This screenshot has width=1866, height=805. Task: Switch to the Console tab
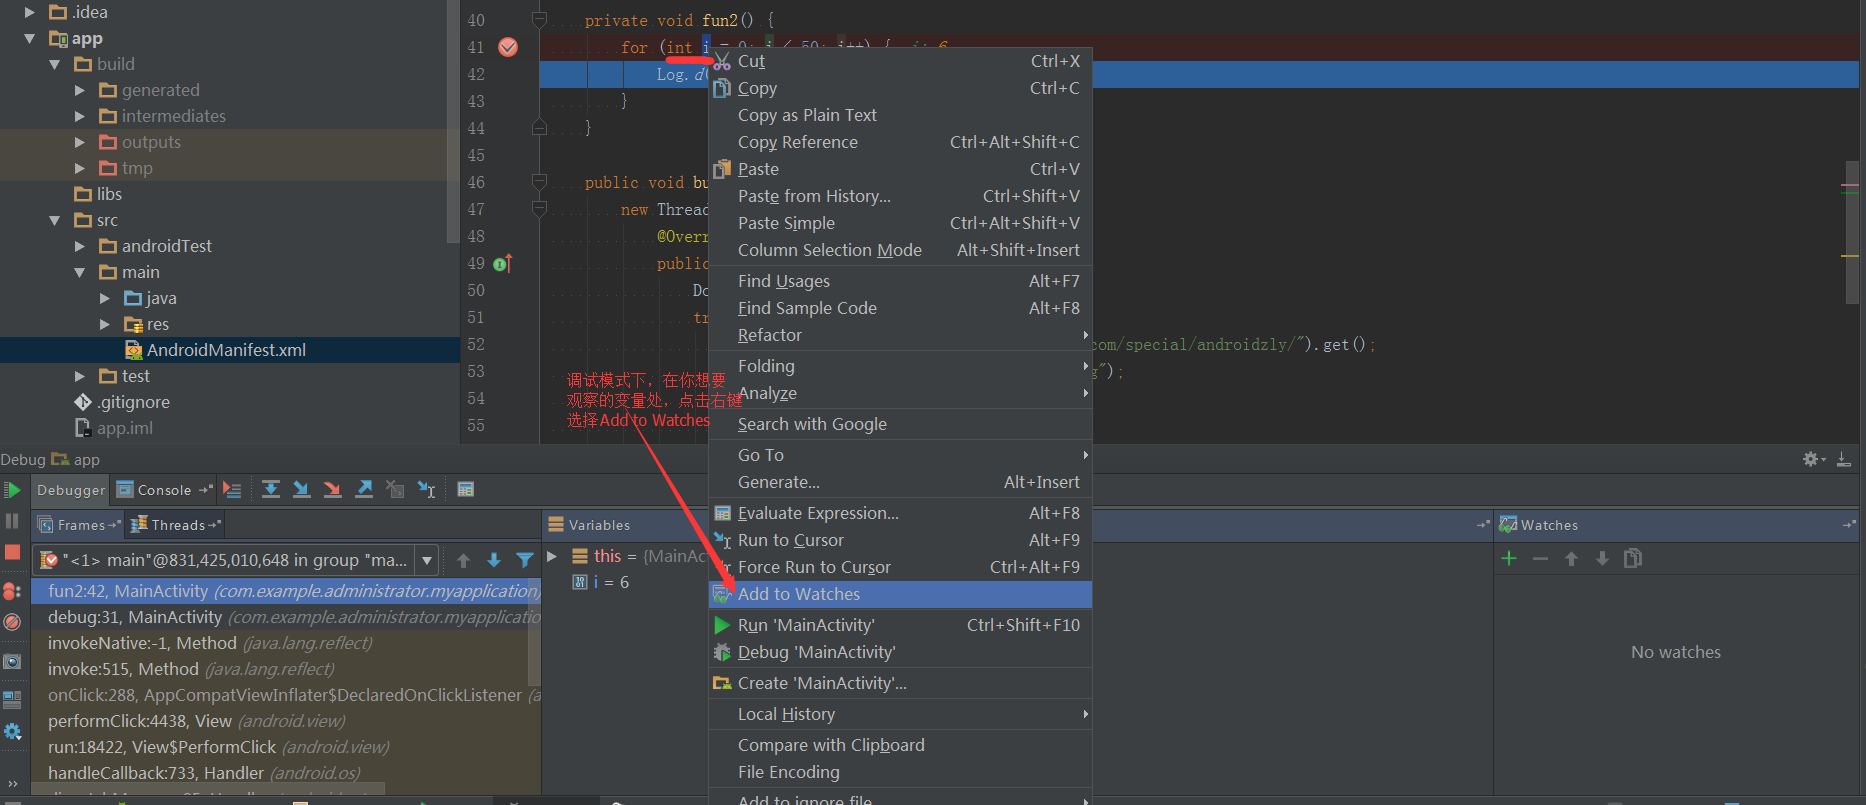(x=164, y=490)
